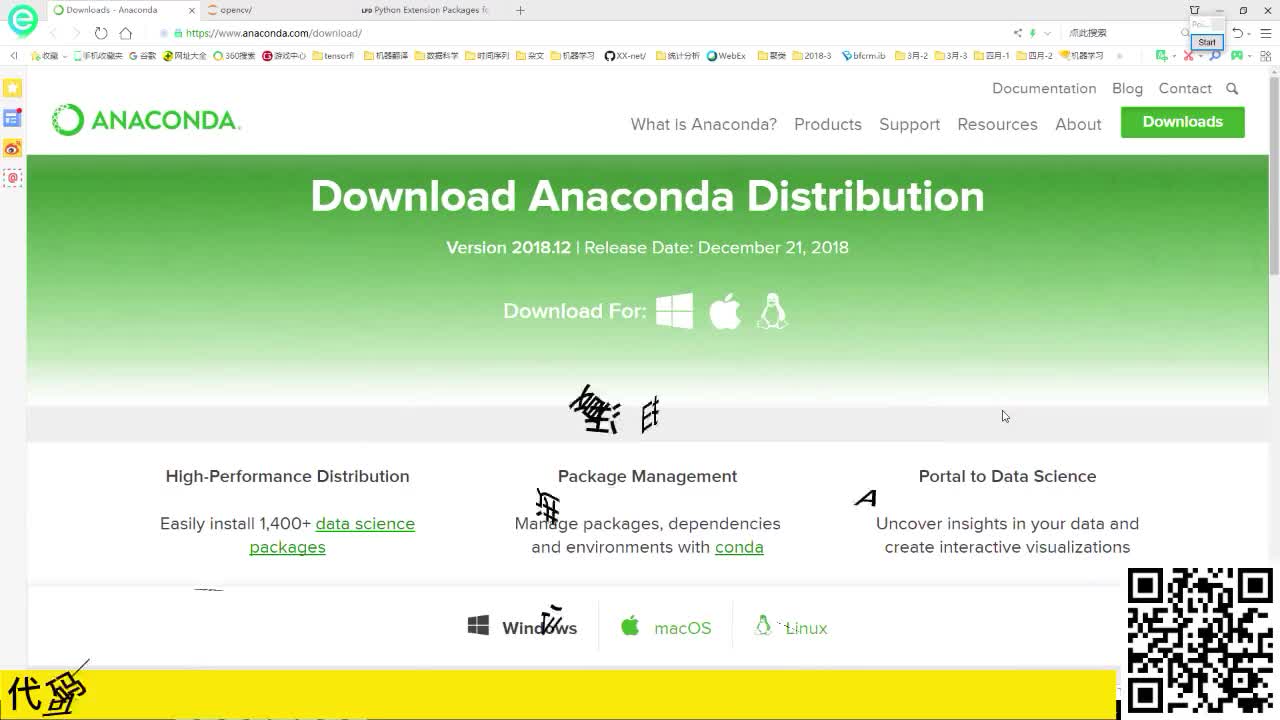Go to browser home page icon

click(x=126, y=33)
